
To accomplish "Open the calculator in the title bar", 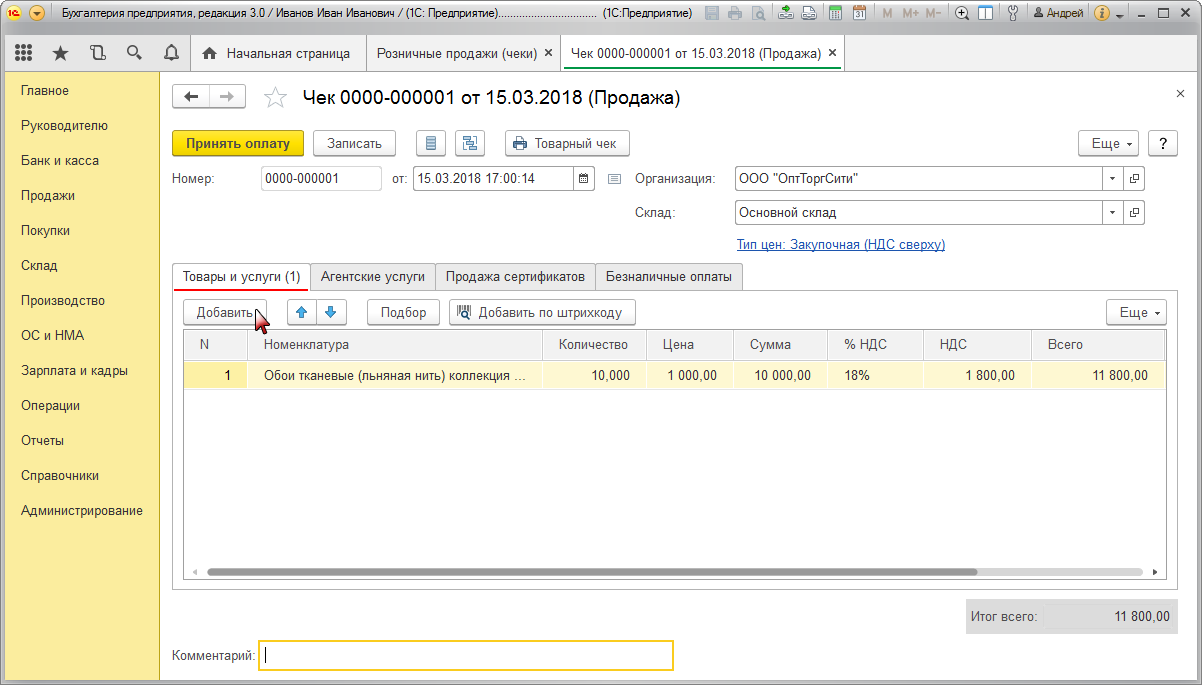I will (x=834, y=13).
